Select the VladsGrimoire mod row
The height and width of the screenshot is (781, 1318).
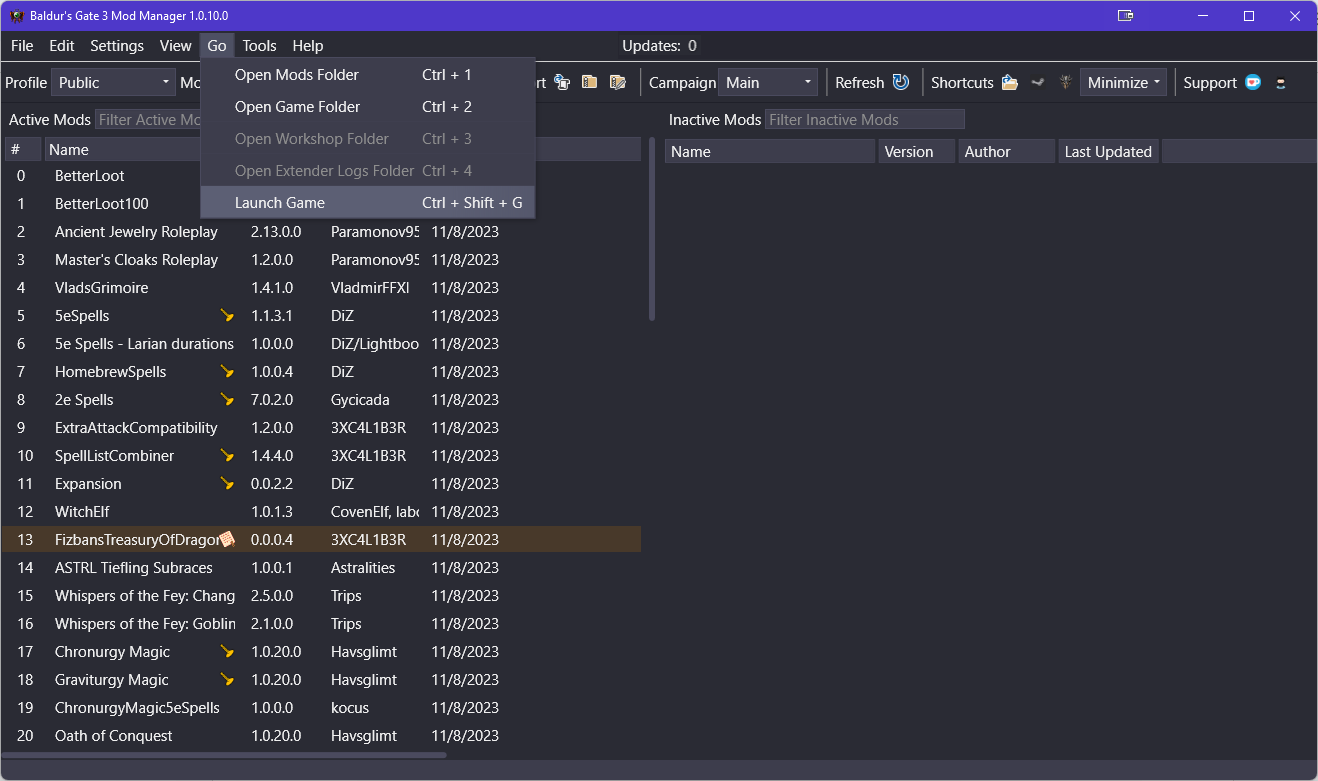coord(321,288)
